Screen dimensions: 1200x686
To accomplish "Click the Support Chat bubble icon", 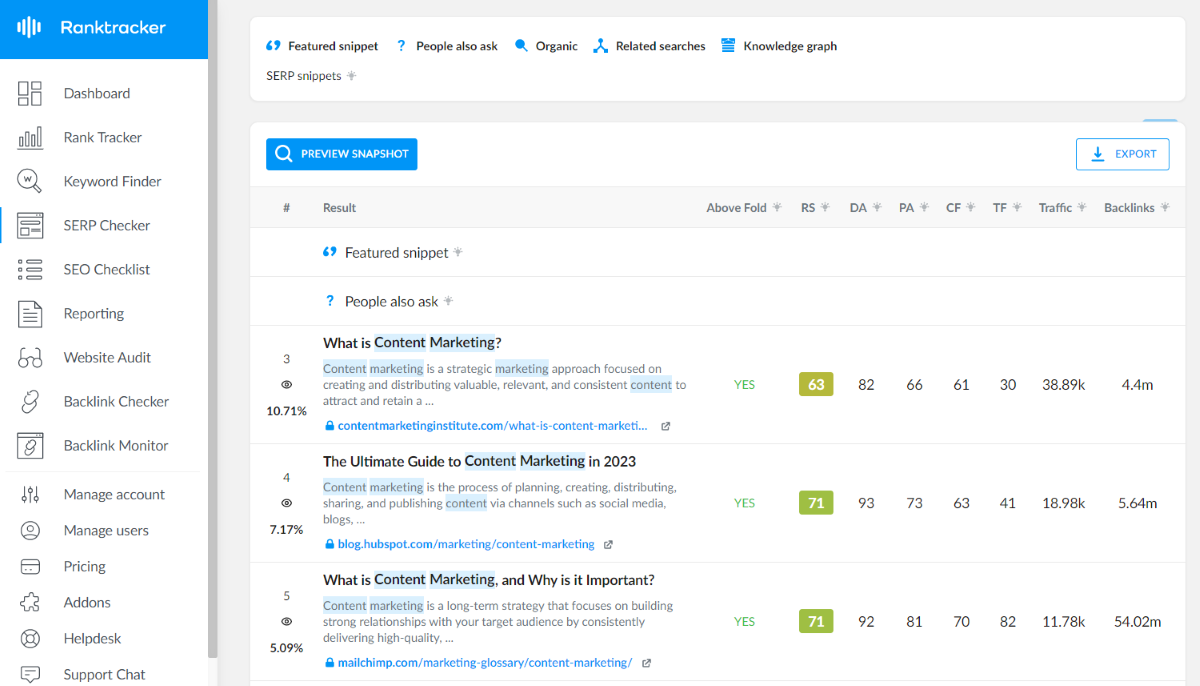I will (x=30, y=674).
